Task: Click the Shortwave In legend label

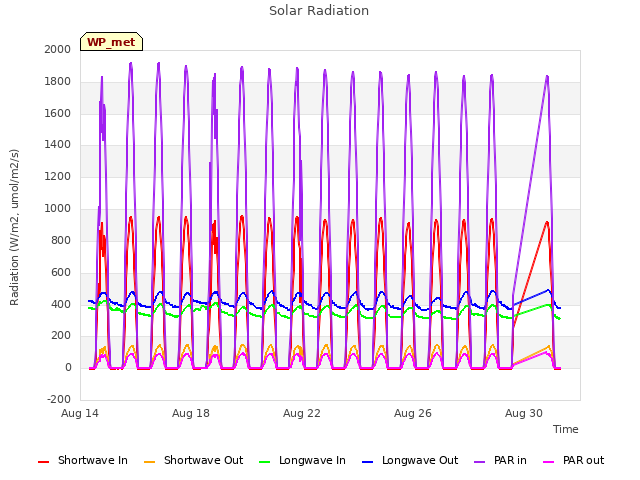Action: click(x=93, y=460)
